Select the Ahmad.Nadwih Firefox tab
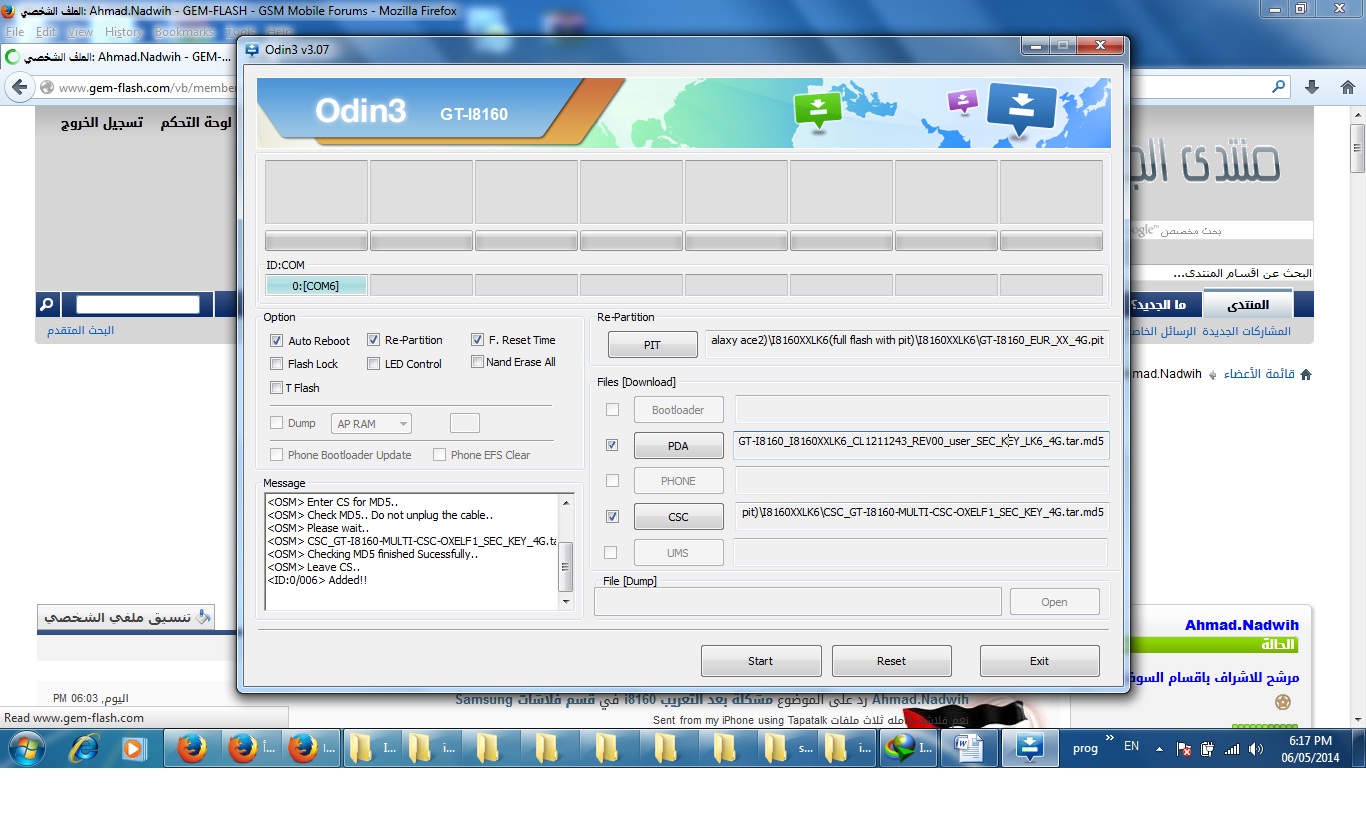1366x816 pixels. 120,57
